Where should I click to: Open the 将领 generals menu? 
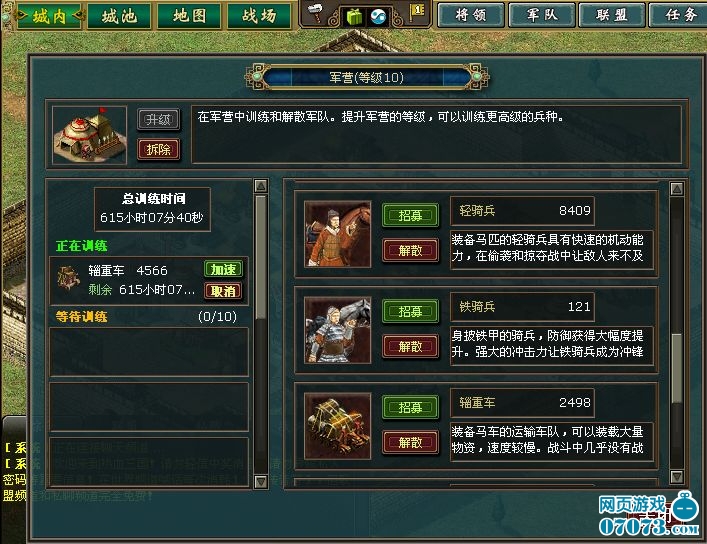coord(471,15)
